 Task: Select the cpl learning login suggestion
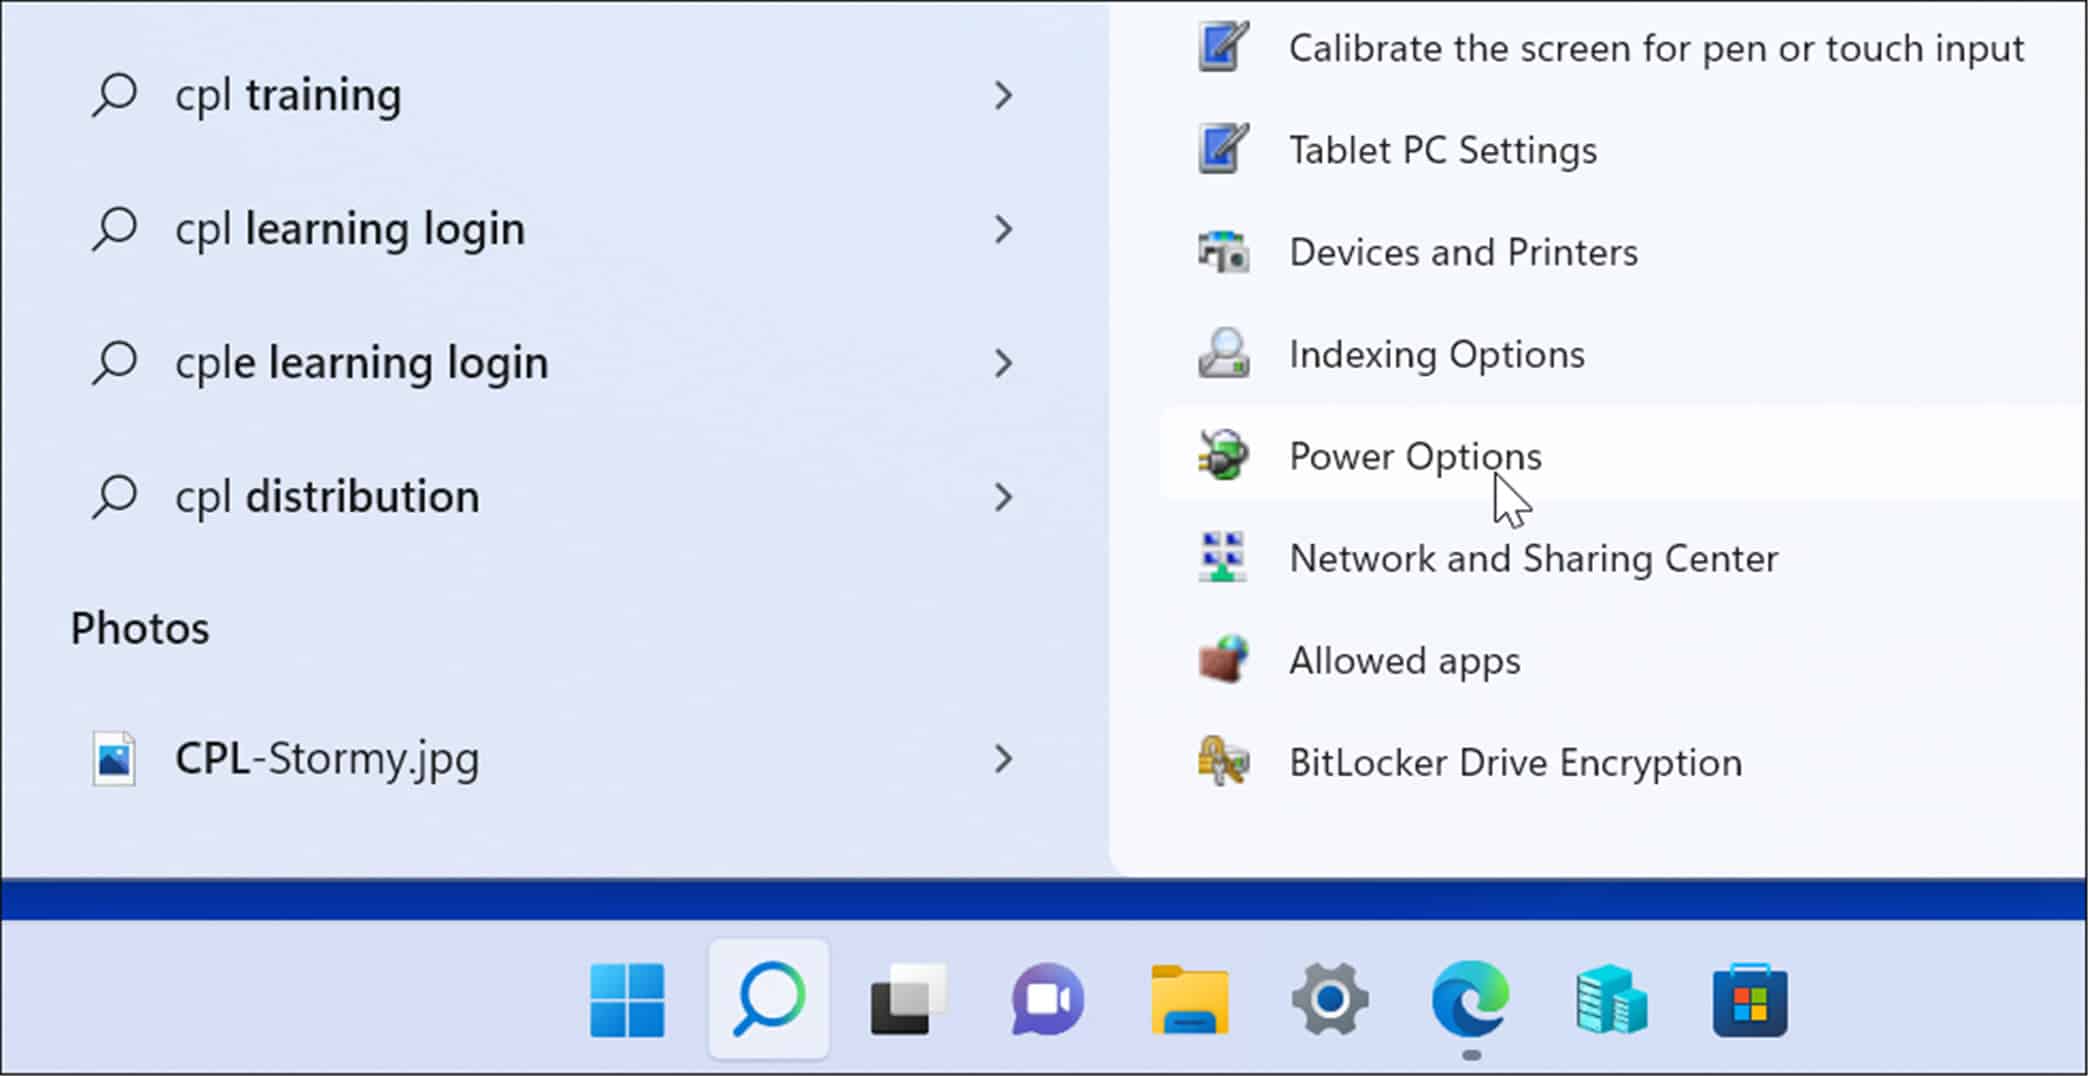point(349,228)
